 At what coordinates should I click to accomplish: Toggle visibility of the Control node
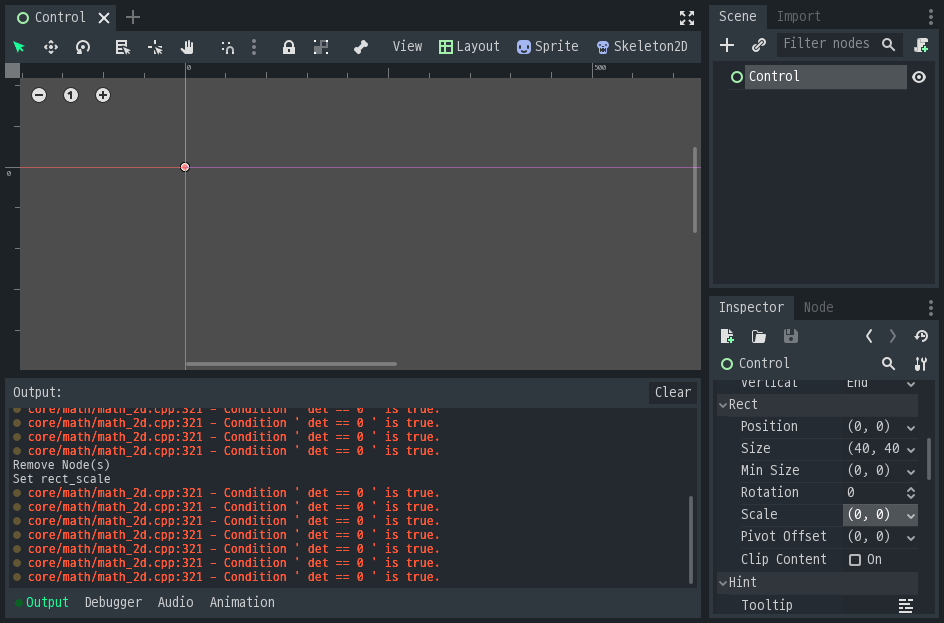coord(918,76)
